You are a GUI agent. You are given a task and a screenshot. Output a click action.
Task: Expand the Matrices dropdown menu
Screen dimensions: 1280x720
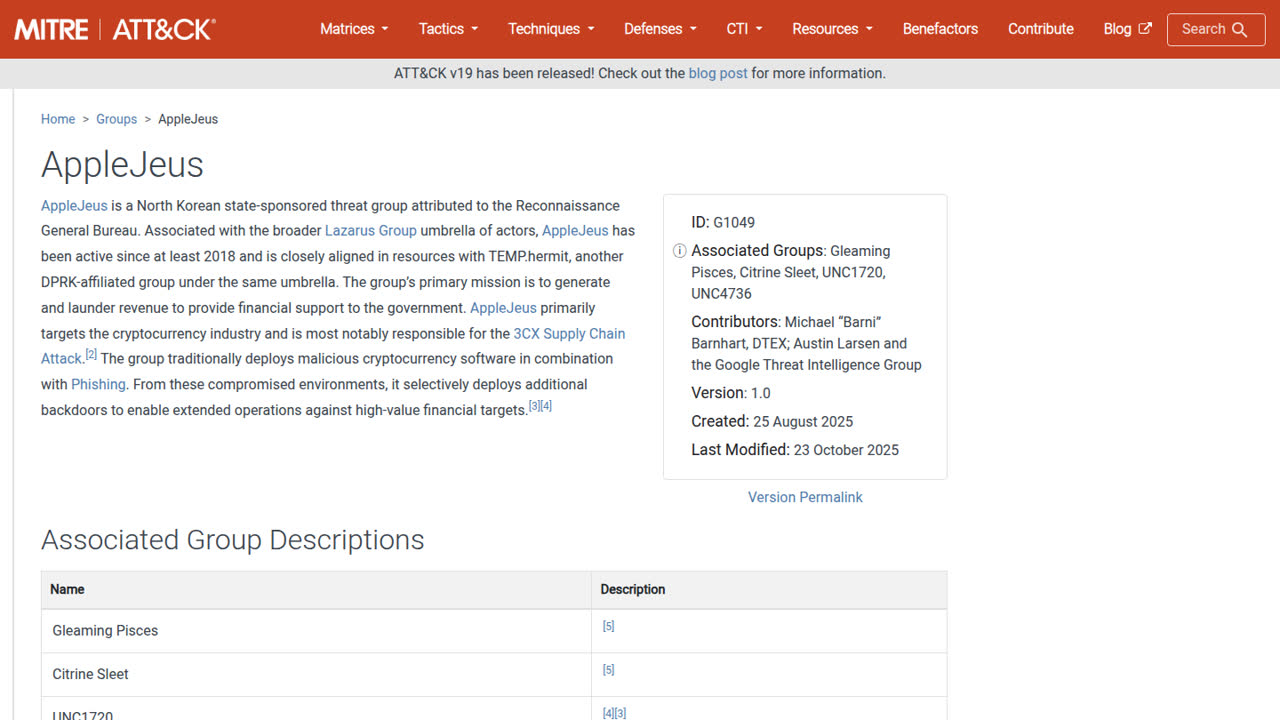pyautogui.click(x=354, y=29)
